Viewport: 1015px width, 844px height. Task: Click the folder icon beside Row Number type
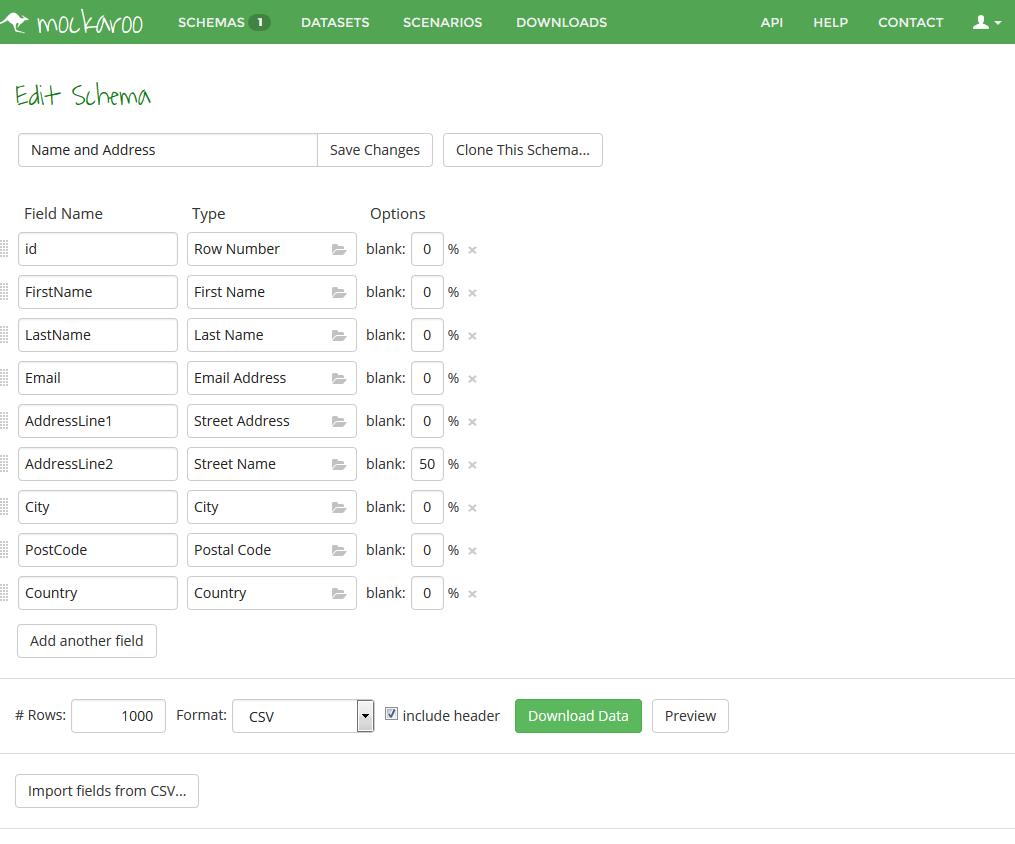point(340,249)
